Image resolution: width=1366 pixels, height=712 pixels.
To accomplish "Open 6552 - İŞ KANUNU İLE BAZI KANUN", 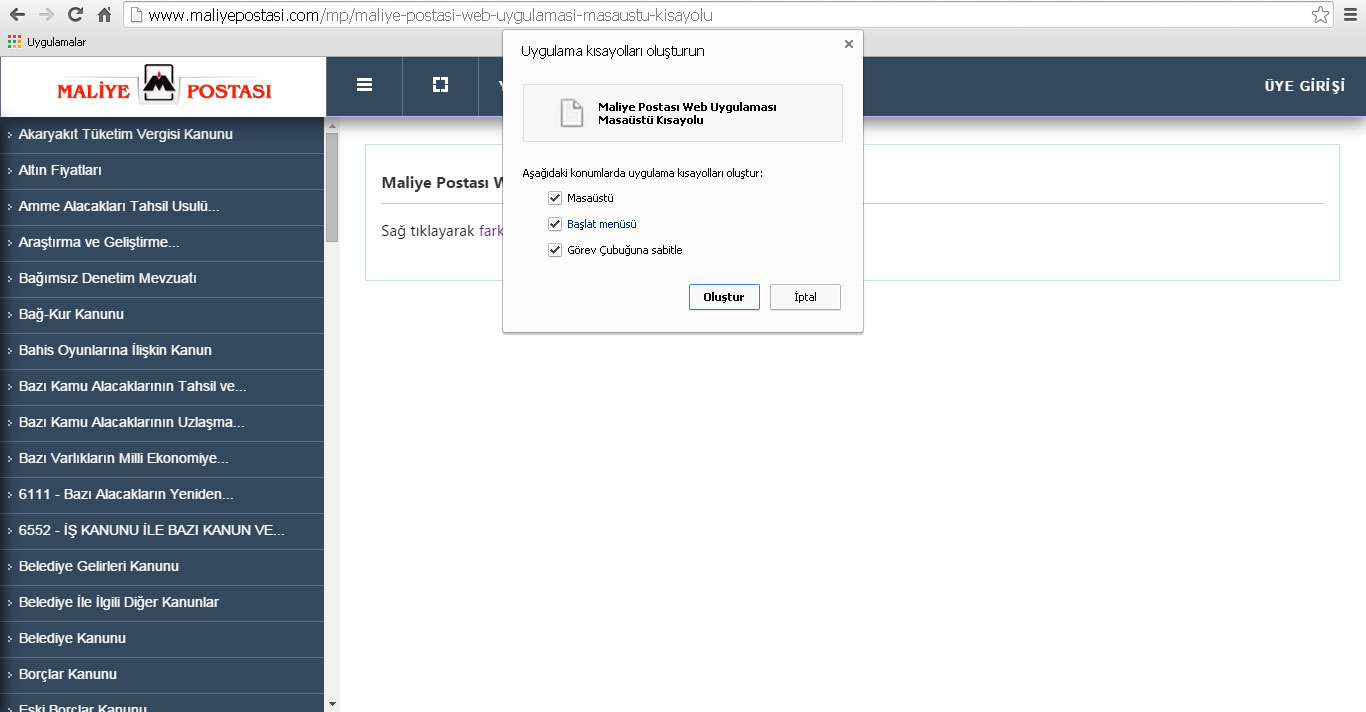I will coord(162,530).
